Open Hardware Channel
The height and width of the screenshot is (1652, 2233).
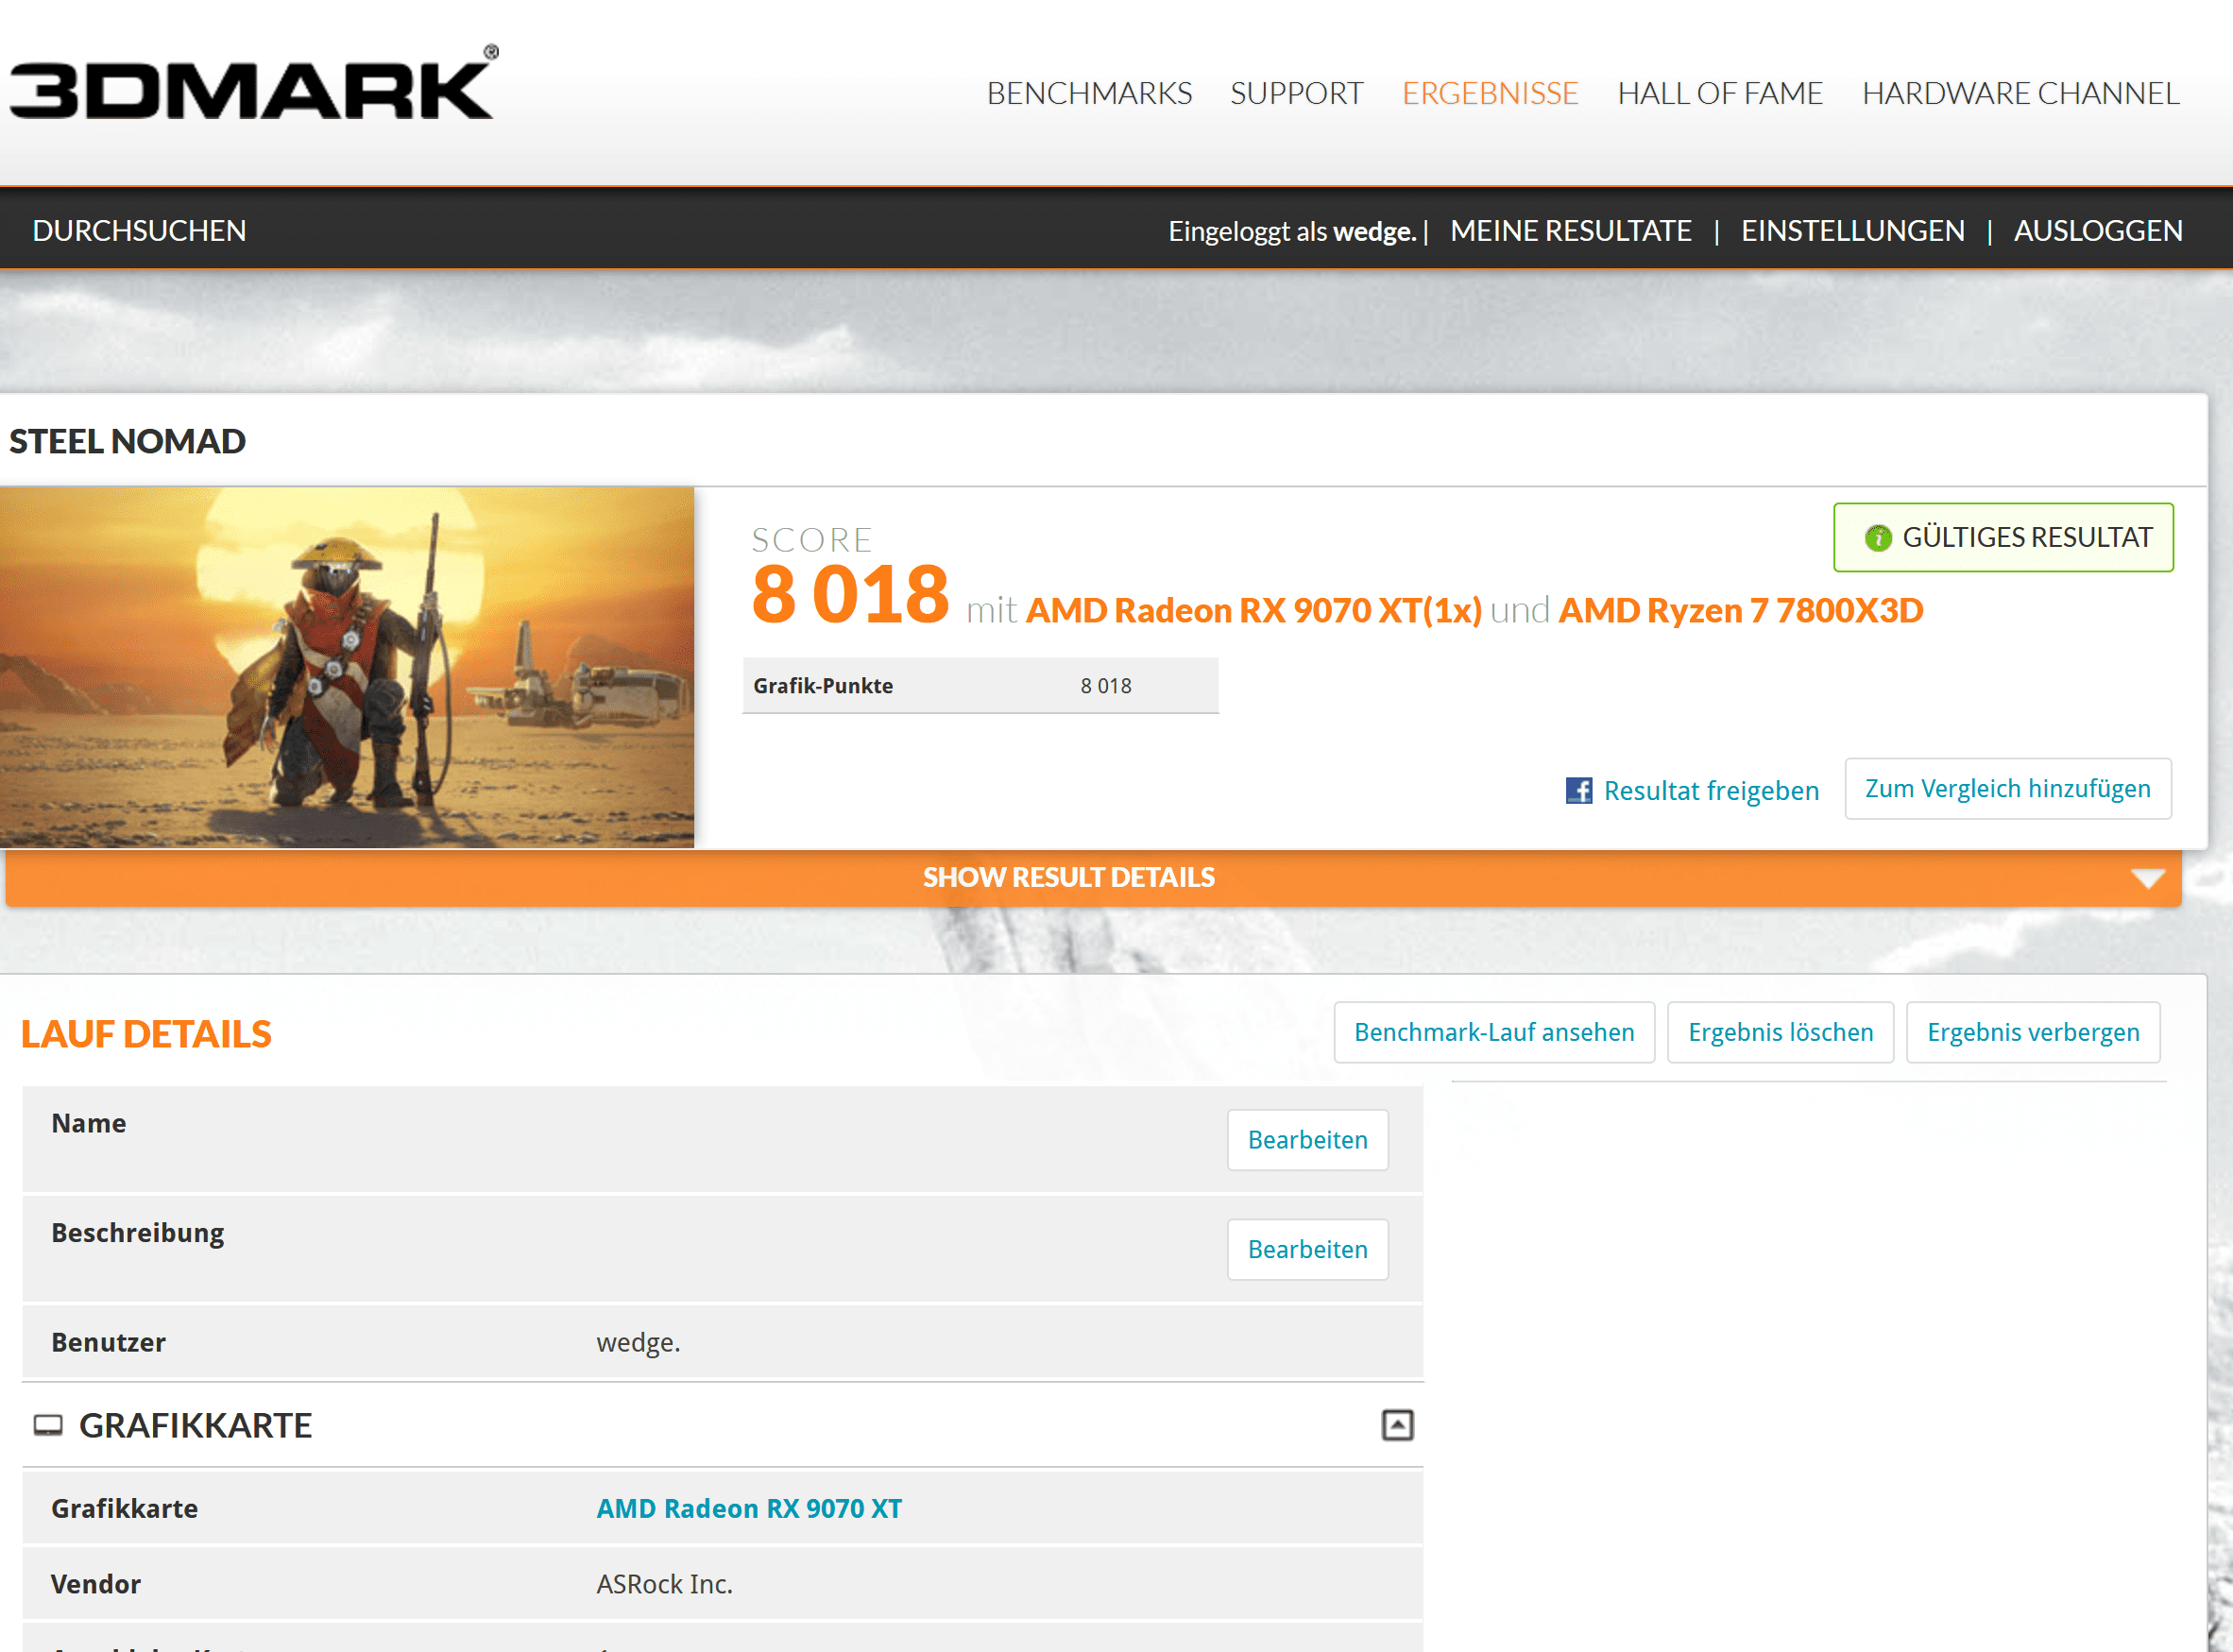pyautogui.click(x=2019, y=93)
